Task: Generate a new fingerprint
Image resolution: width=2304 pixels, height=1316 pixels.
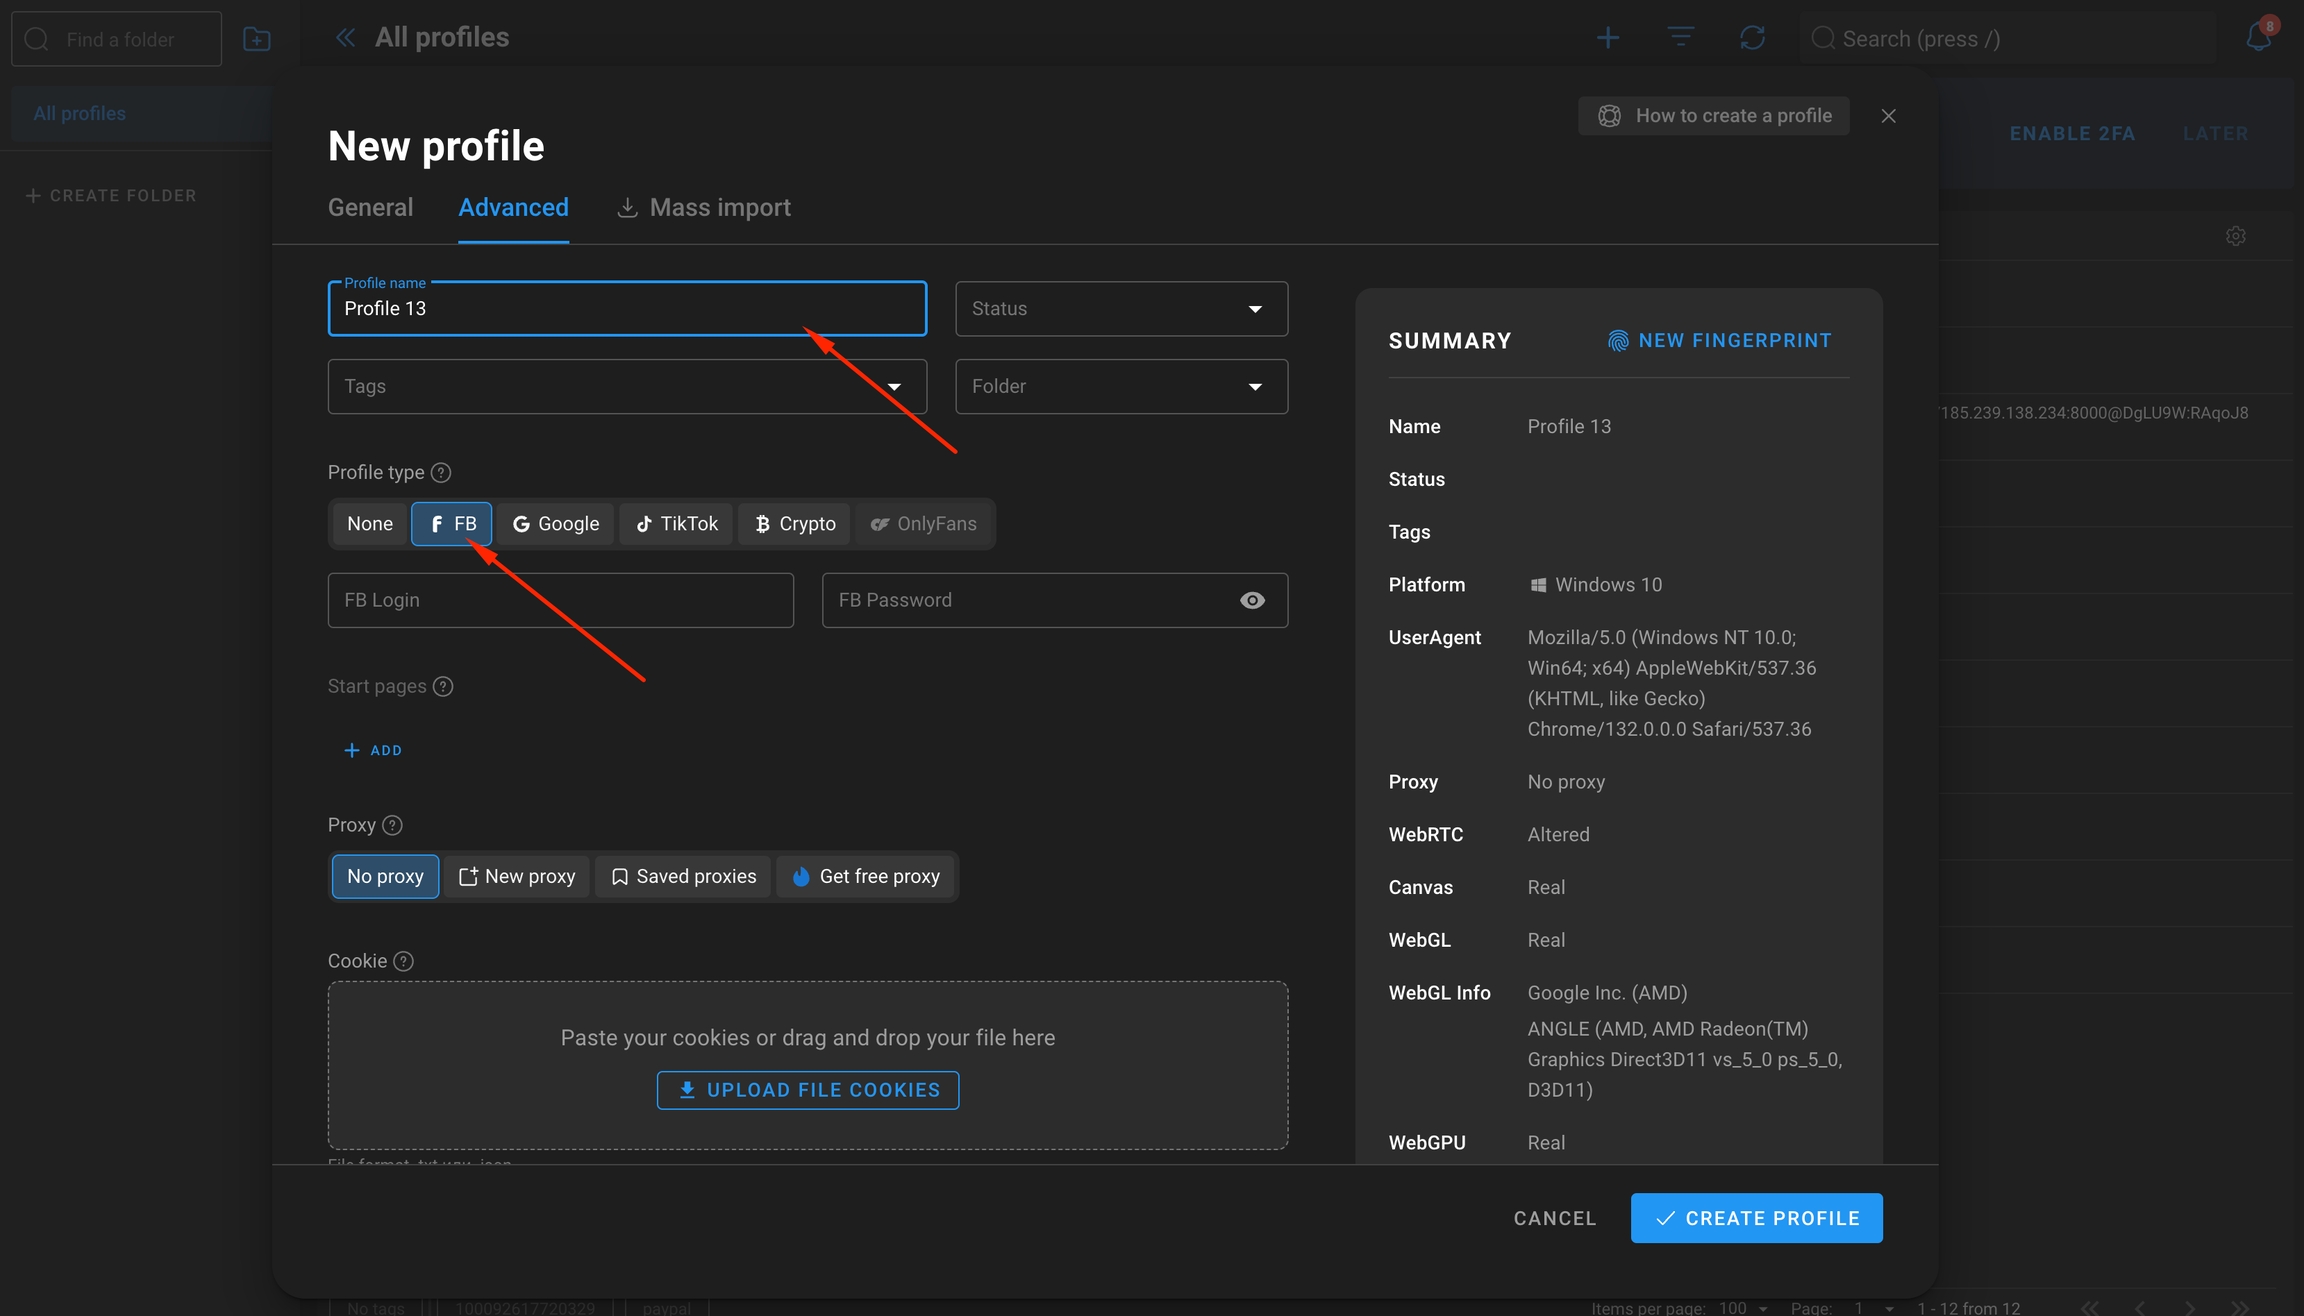Action: pyautogui.click(x=1719, y=340)
